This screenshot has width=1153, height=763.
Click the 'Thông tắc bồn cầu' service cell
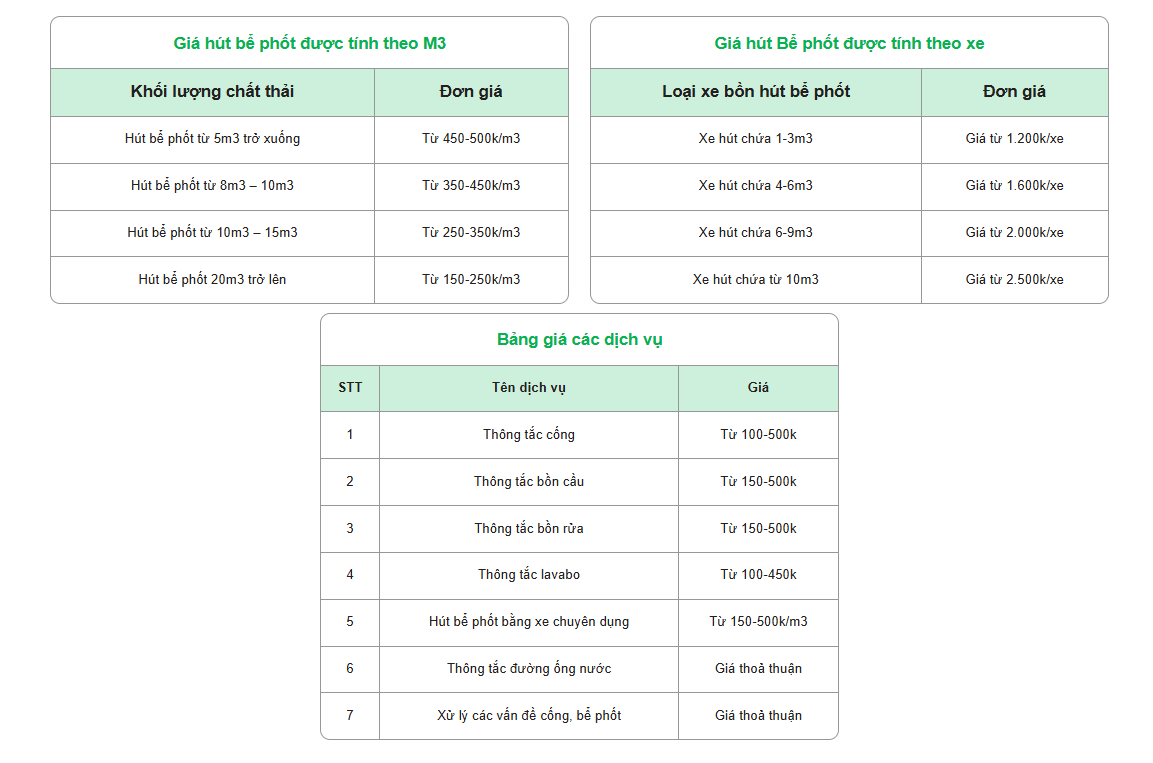[529, 482]
